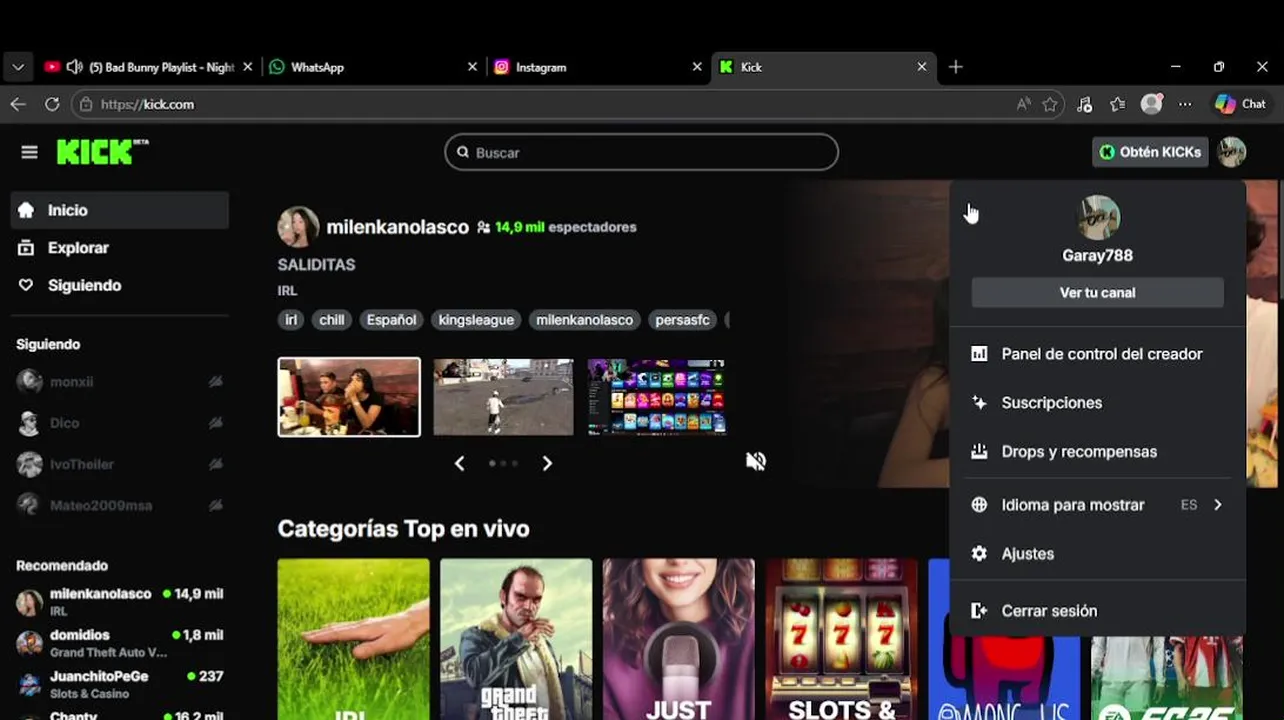The width and height of the screenshot is (1284, 720).
Task: Select the chill tag
Action: click(x=332, y=320)
